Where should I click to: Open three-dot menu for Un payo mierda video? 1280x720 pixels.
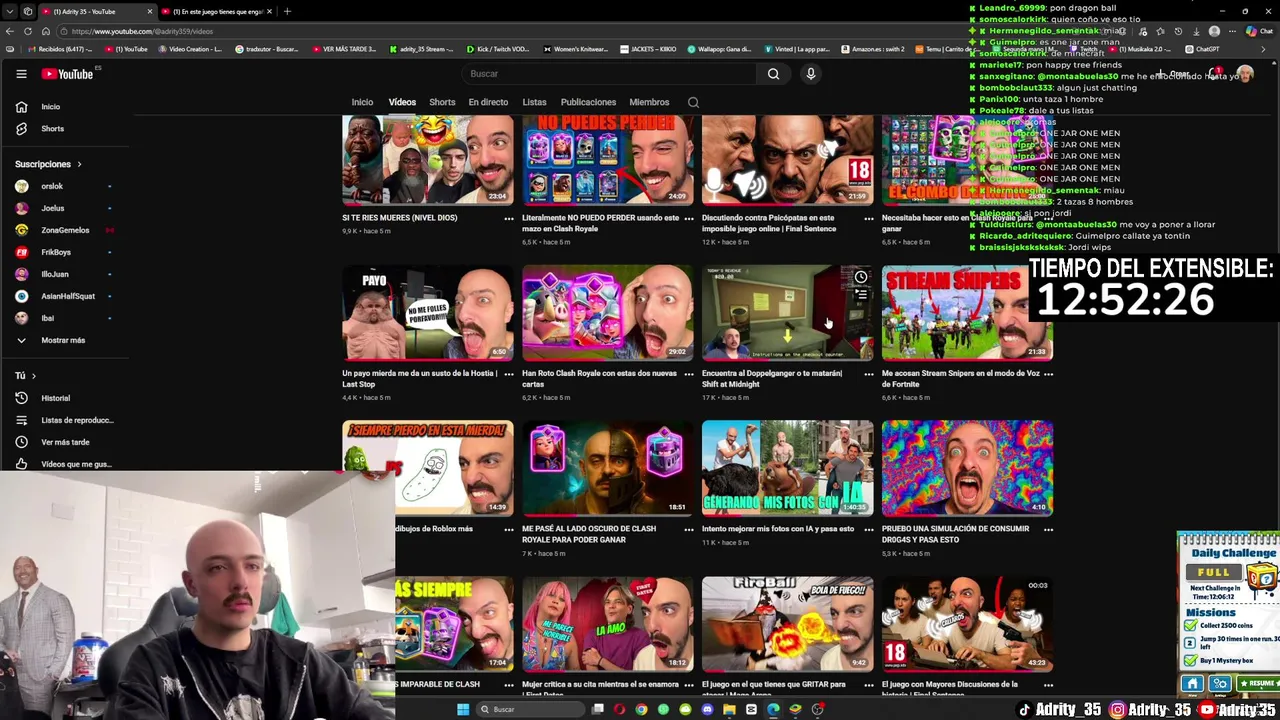click(508, 374)
